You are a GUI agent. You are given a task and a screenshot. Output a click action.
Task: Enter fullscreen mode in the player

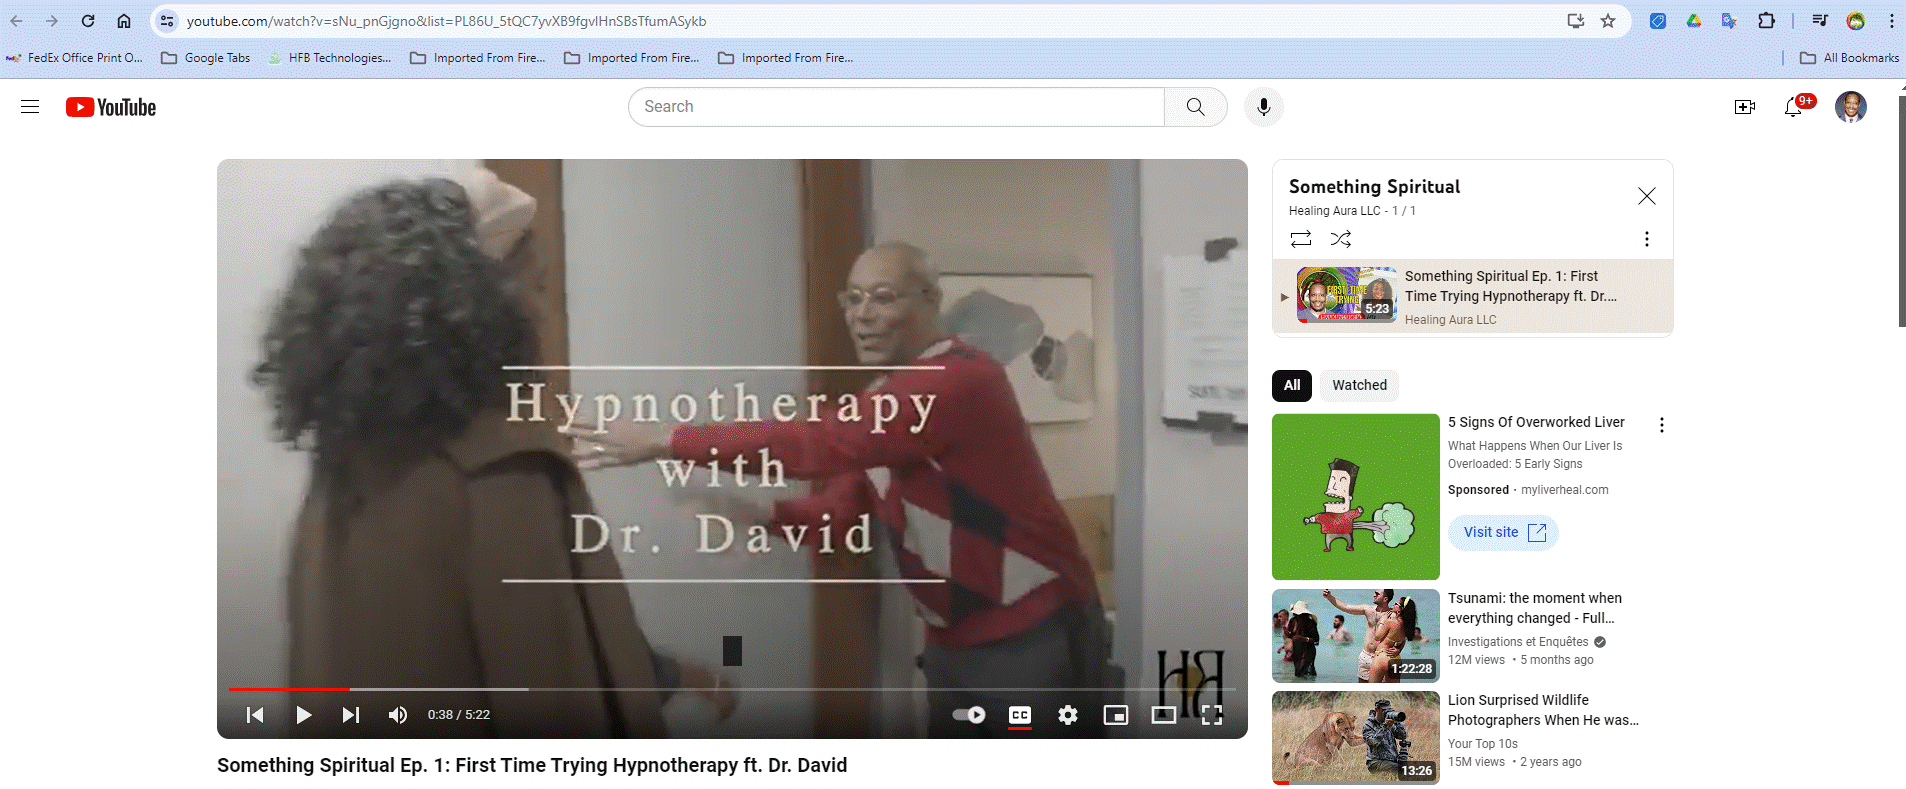pyautogui.click(x=1212, y=715)
